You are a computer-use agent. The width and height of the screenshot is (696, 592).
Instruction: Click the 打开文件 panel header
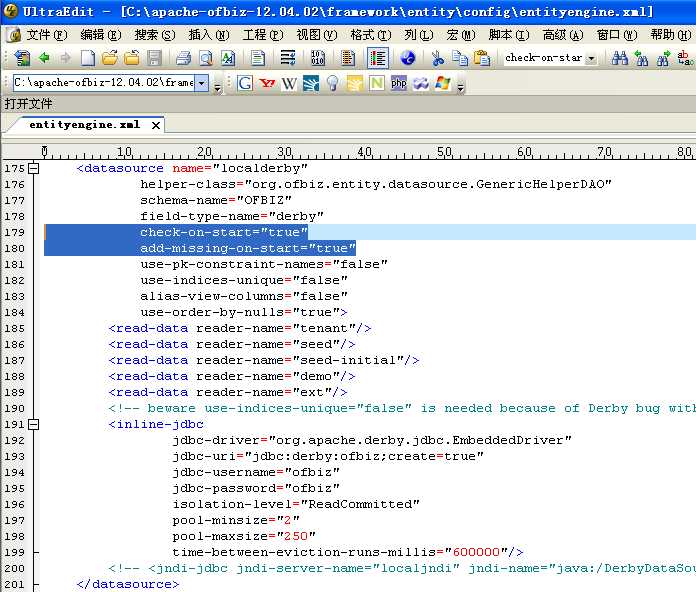coord(28,104)
